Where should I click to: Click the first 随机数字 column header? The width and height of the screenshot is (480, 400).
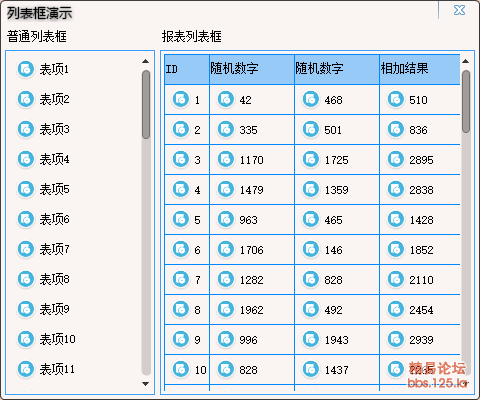(252, 69)
